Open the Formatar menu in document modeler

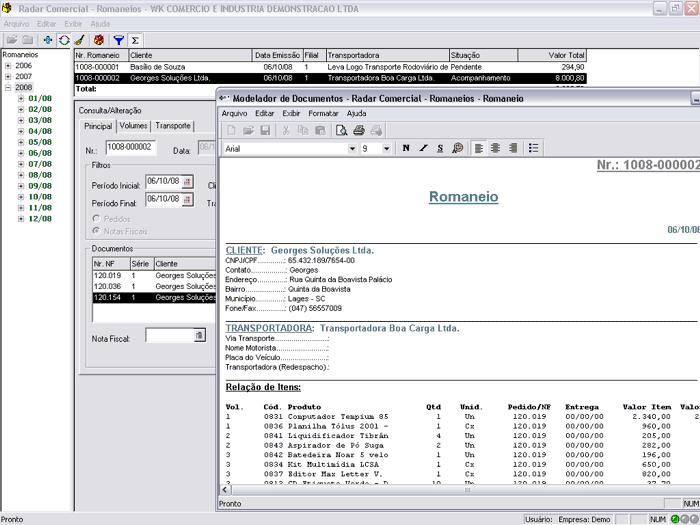[323, 113]
